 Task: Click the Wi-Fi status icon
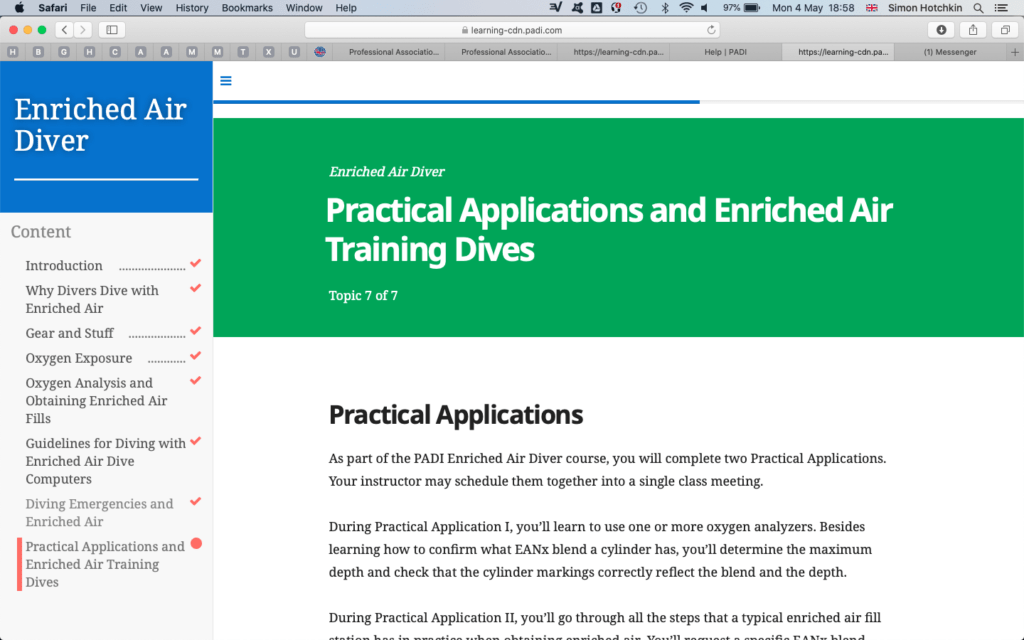[686, 8]
